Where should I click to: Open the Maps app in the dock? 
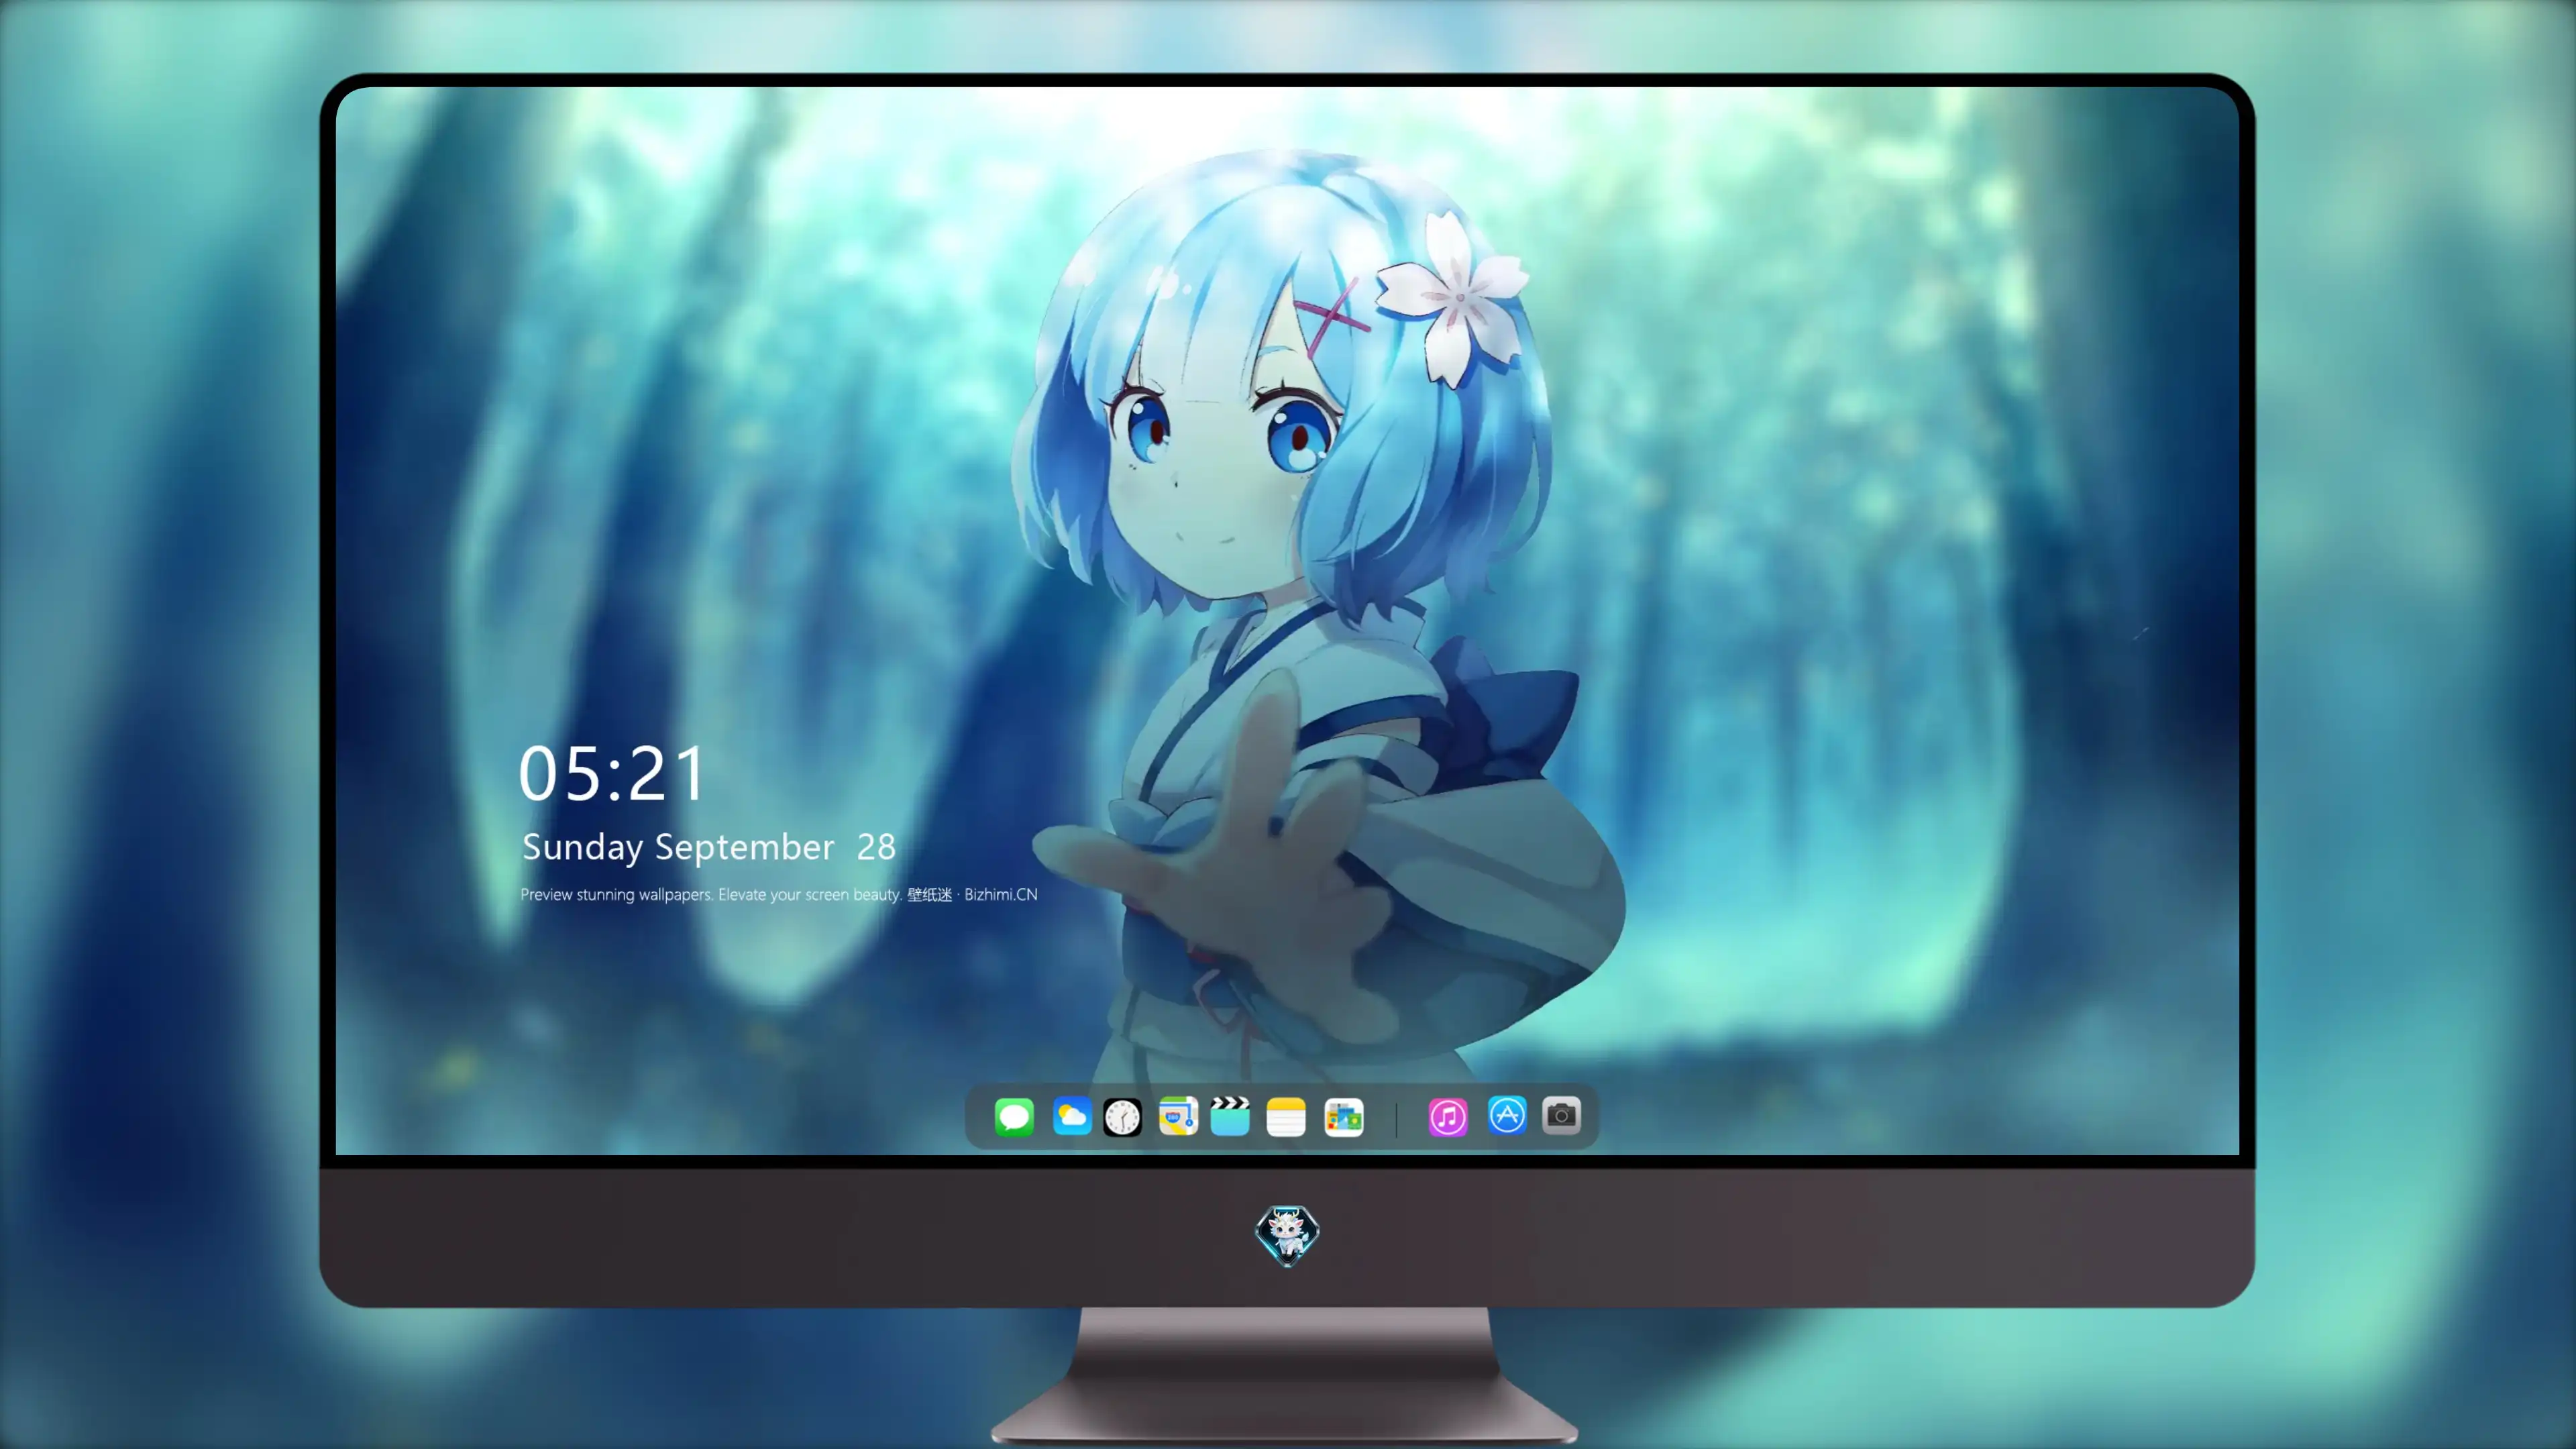pyautogui.click(x=1178, y=1116)
